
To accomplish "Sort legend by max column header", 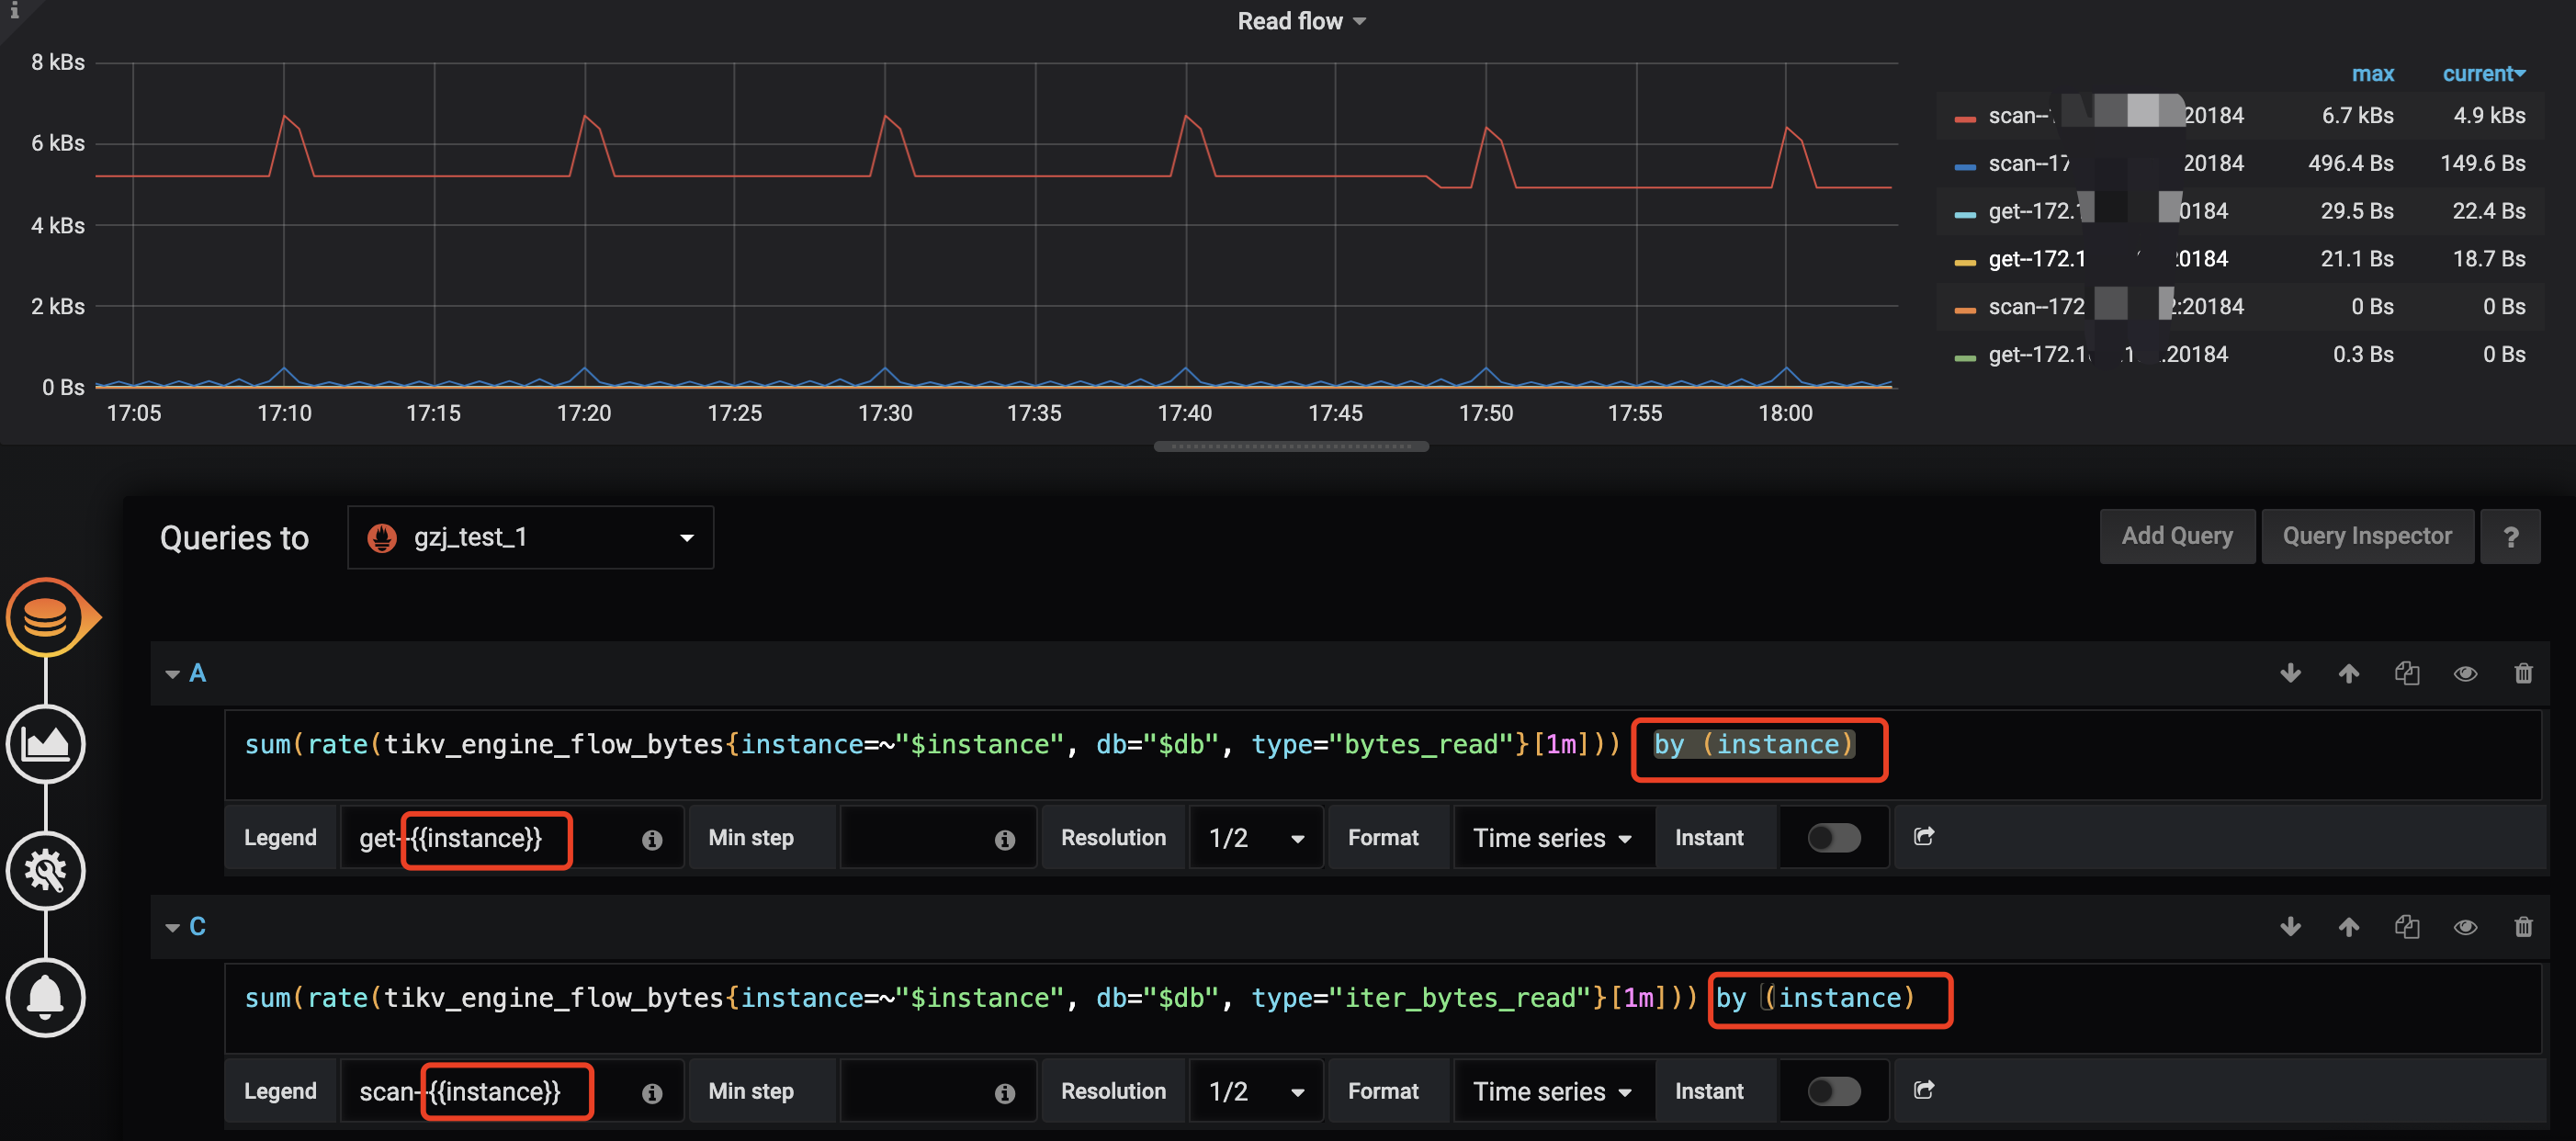I will coord(2372,74).
